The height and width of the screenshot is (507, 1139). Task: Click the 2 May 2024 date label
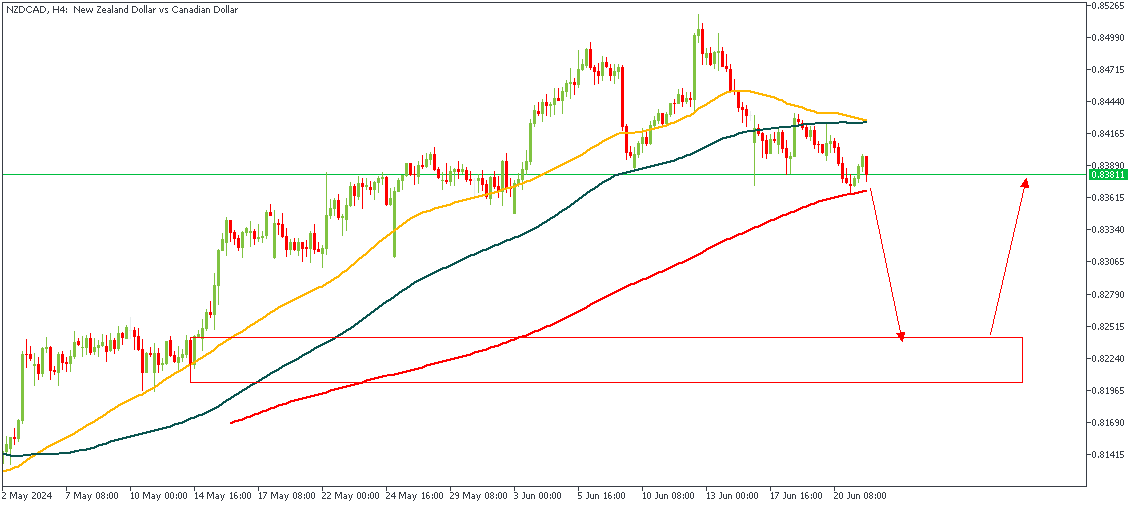[x=25, y=496]
